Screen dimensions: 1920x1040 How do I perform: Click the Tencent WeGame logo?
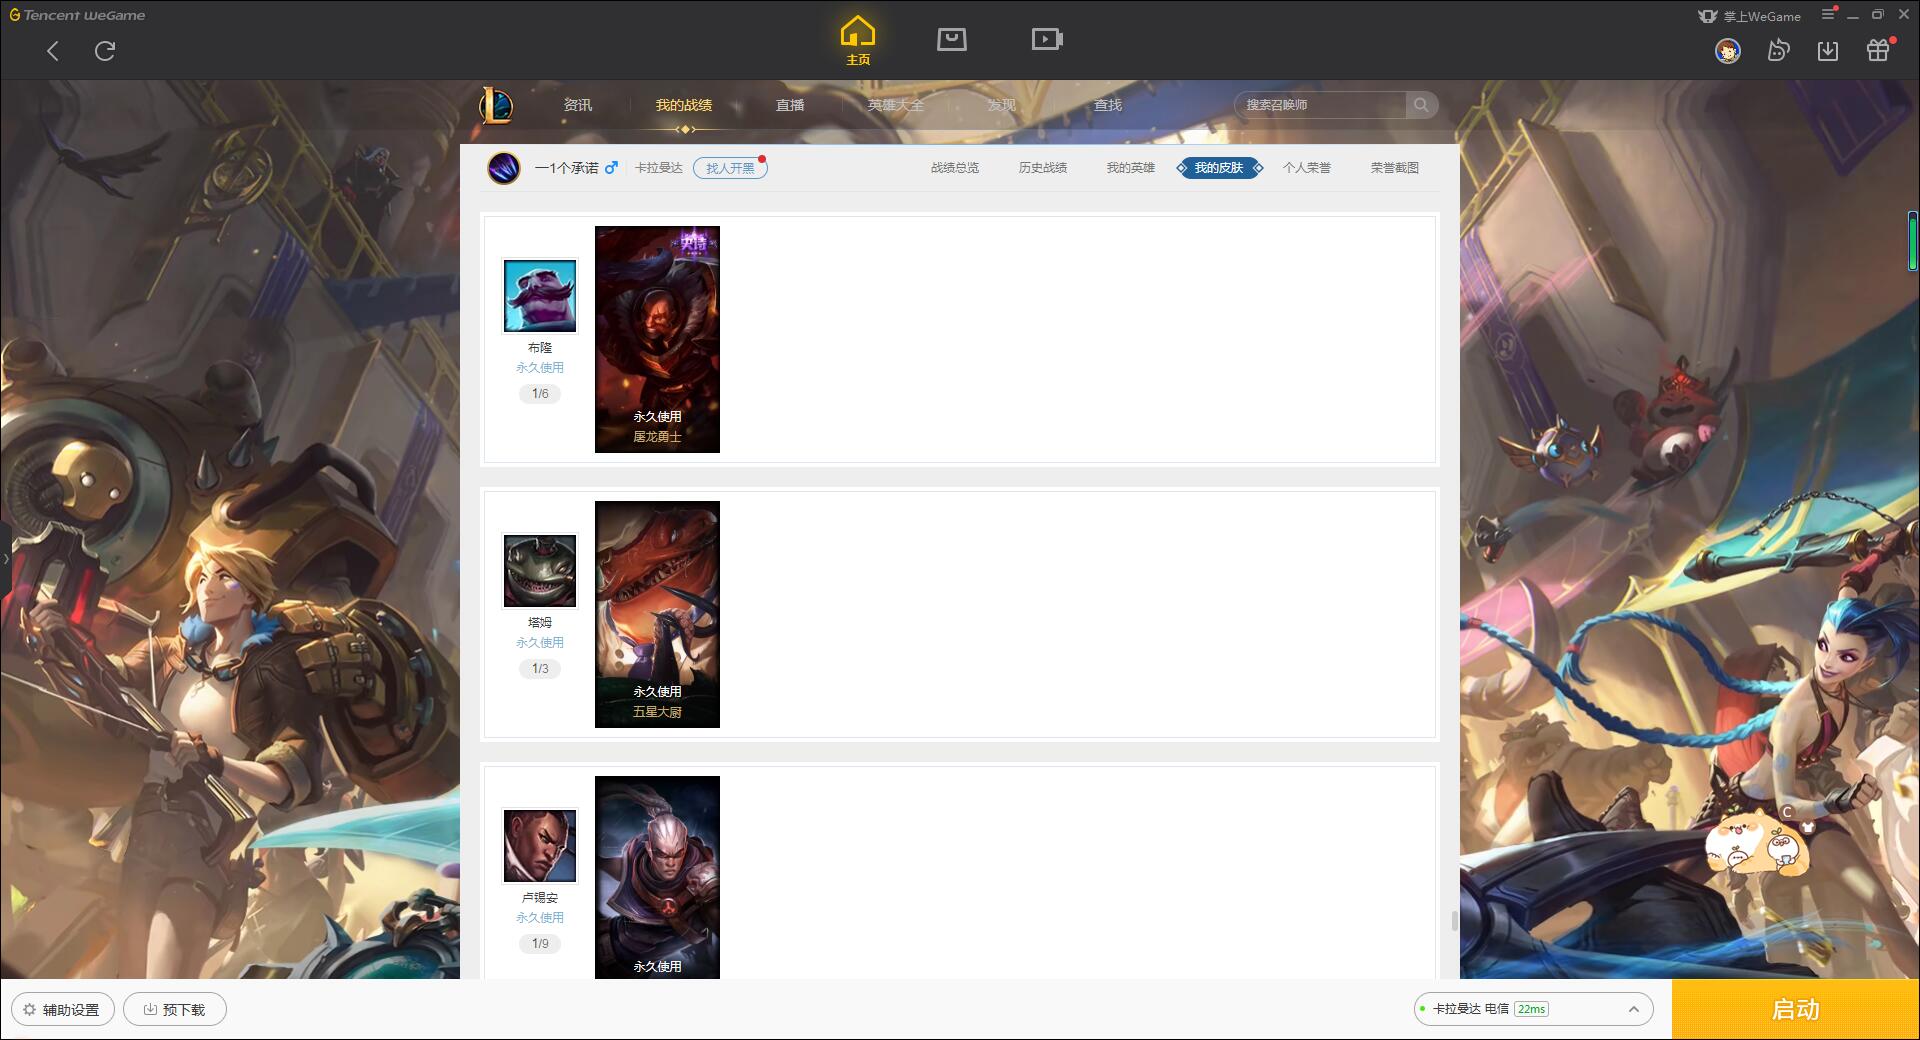[77, 15]
